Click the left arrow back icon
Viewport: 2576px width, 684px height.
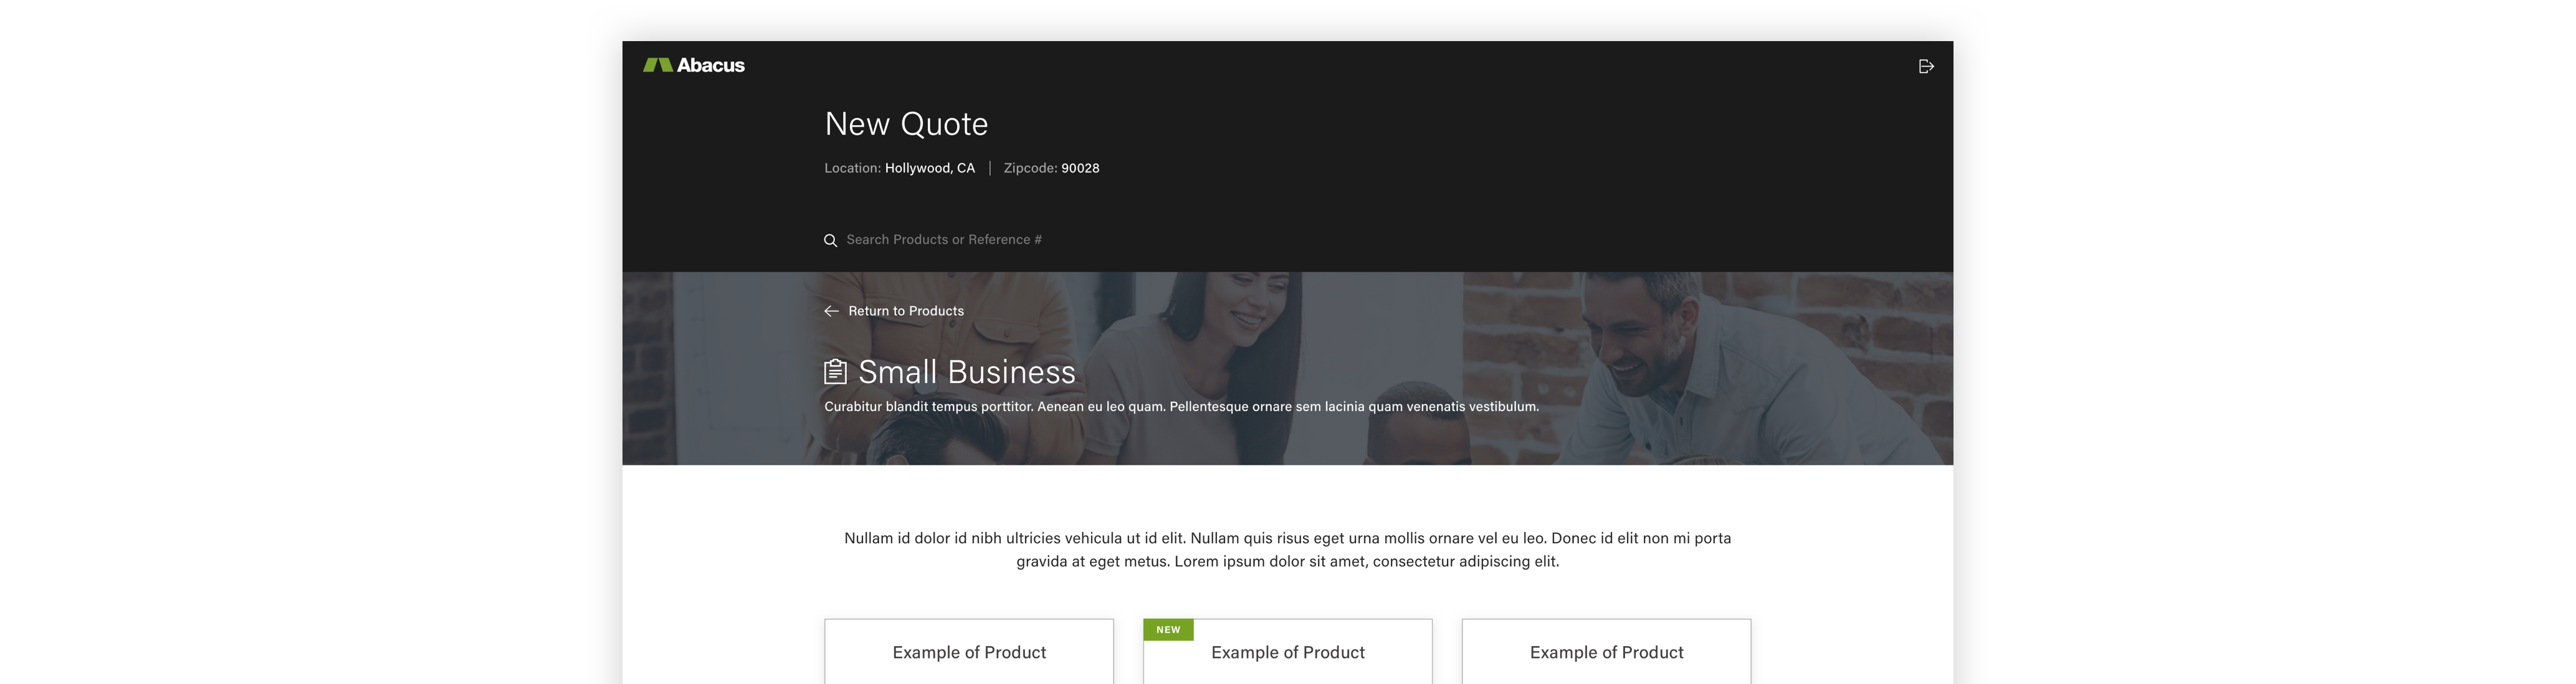tap(831, 311)
